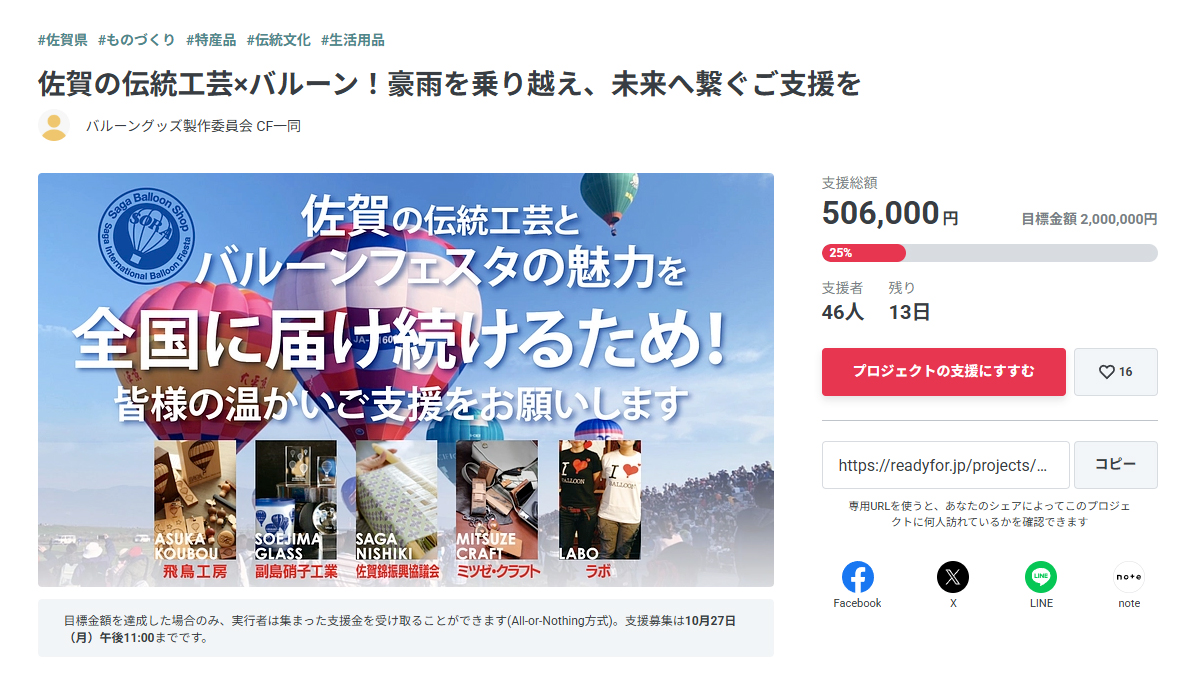Share the project on X
Image resolution: width=1198 pixels, height=683 pixels.
pos(953,578)
